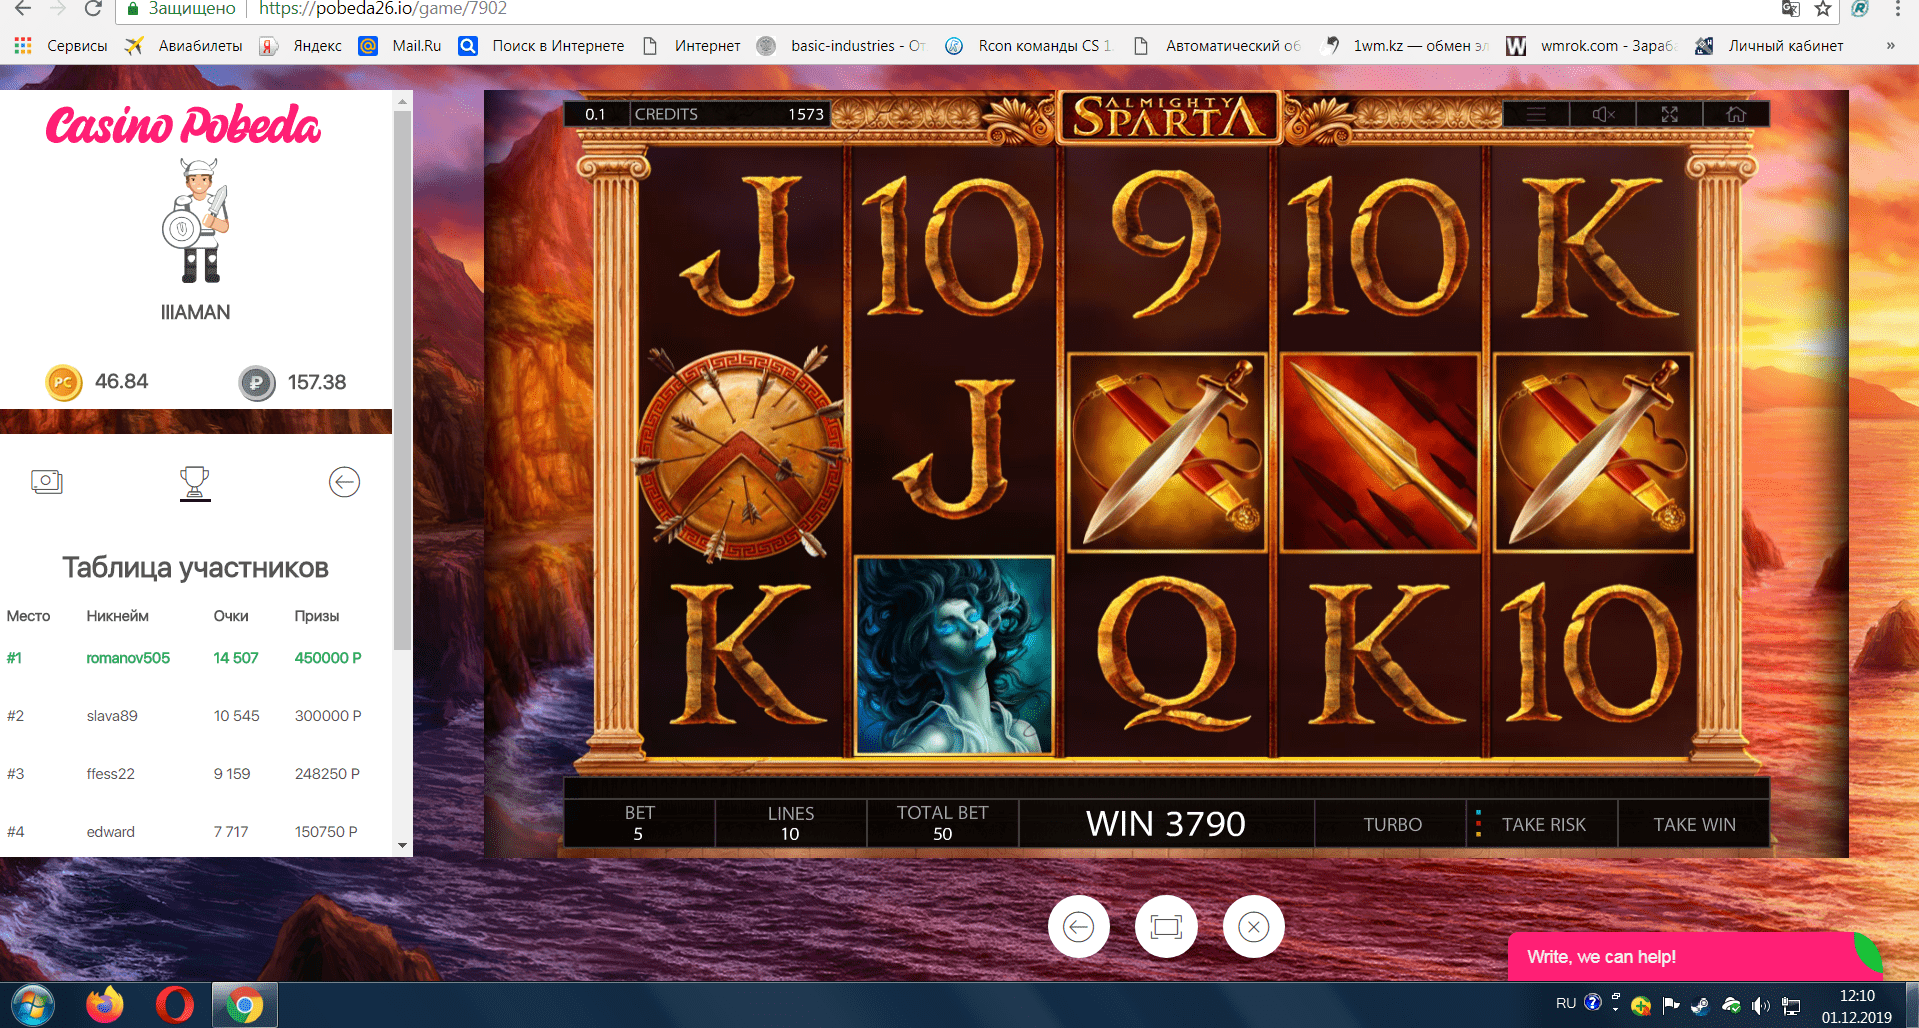Open the Личный кабинет bookmark
Viewport: 1919px width, 1028px height.
point(1770,46)
